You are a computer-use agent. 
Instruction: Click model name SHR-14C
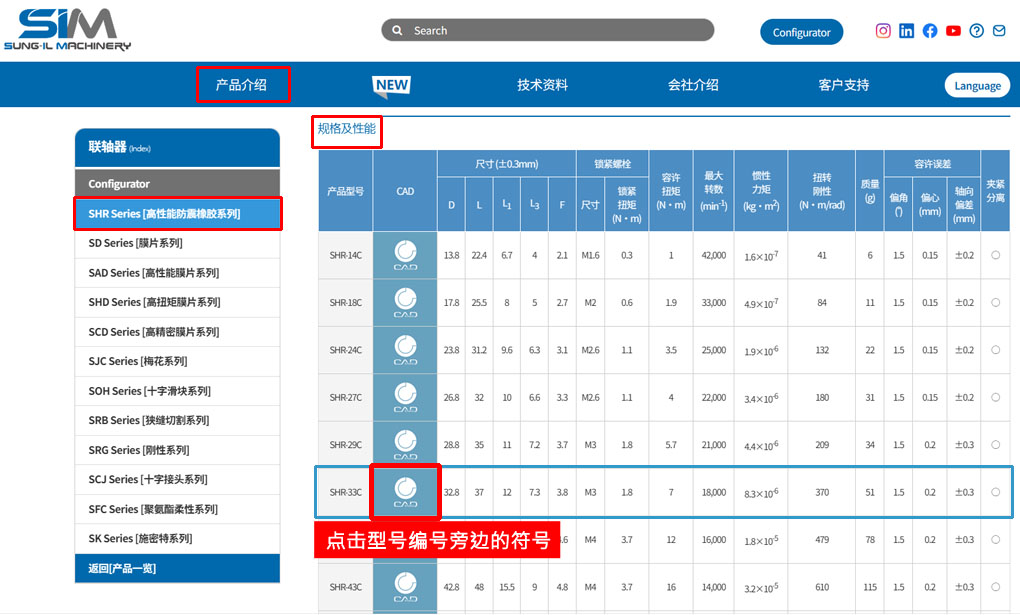pyautogui.click(x=345, y=255)
